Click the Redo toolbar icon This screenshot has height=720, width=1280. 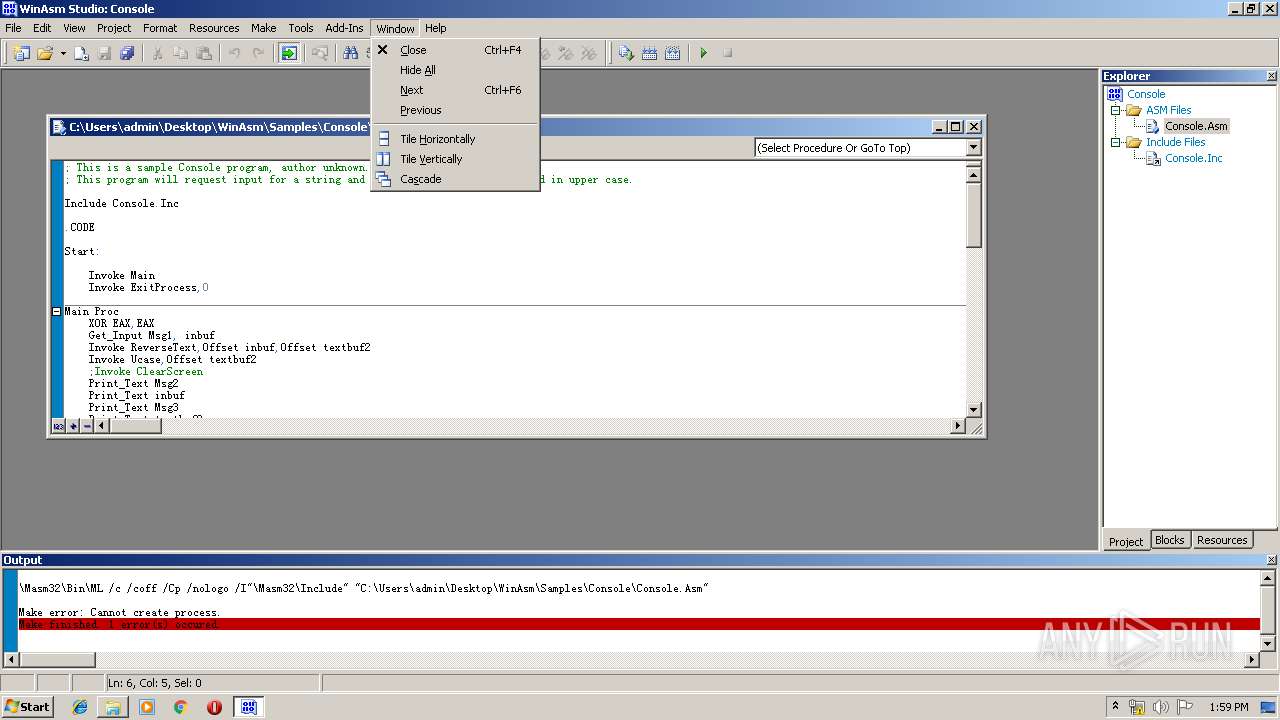[258, 53]
